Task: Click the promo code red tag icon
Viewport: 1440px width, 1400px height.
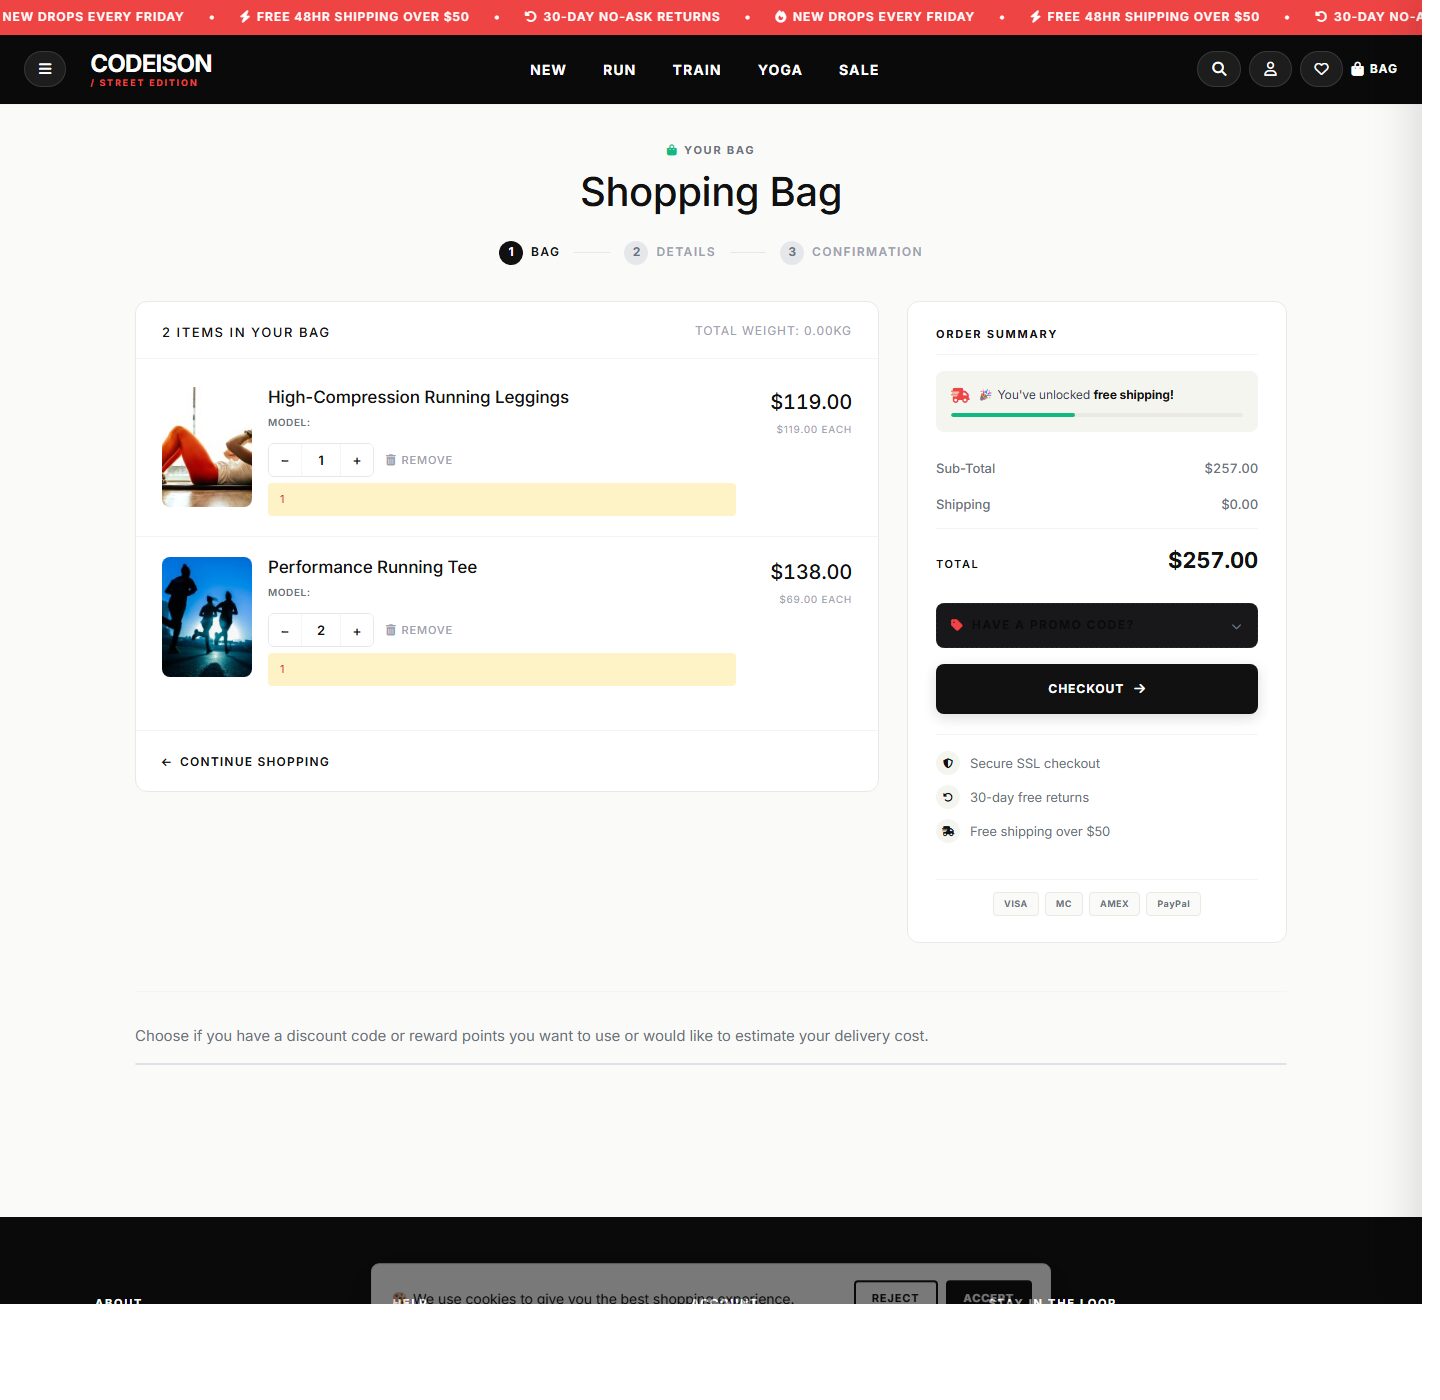Action: click(957, 625)
